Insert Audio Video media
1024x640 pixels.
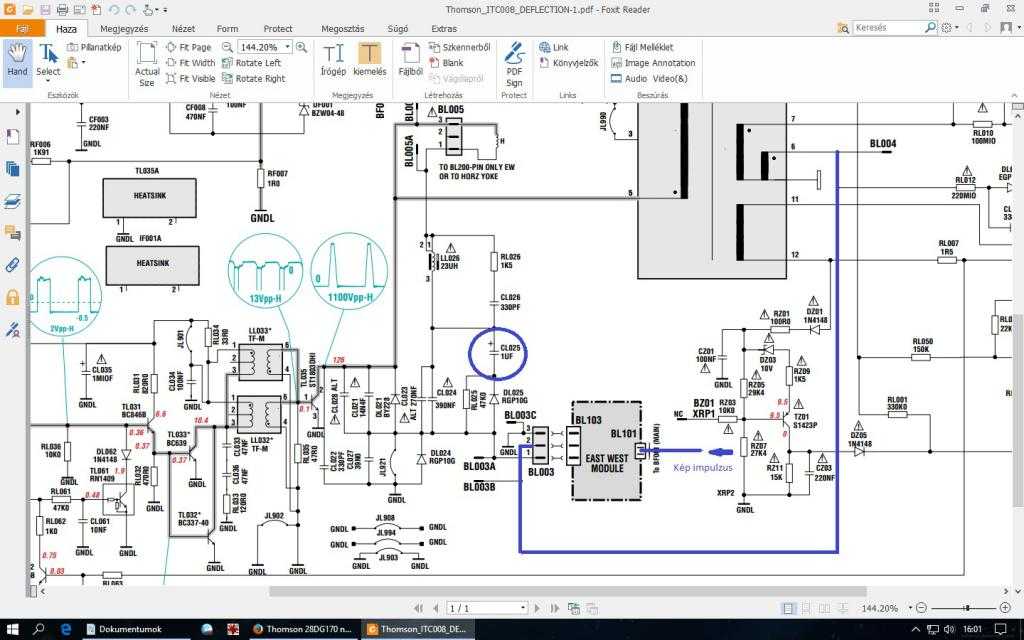pyautogui.click(x=649, y=78)
